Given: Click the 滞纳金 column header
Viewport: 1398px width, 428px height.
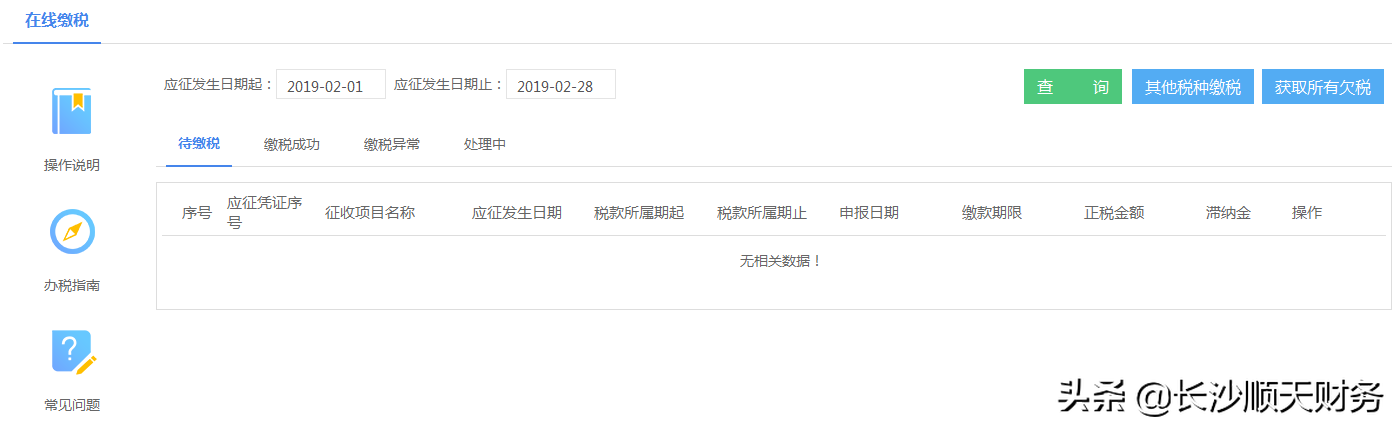Looking at the screenshot, I should click(x=1228, y=212).
